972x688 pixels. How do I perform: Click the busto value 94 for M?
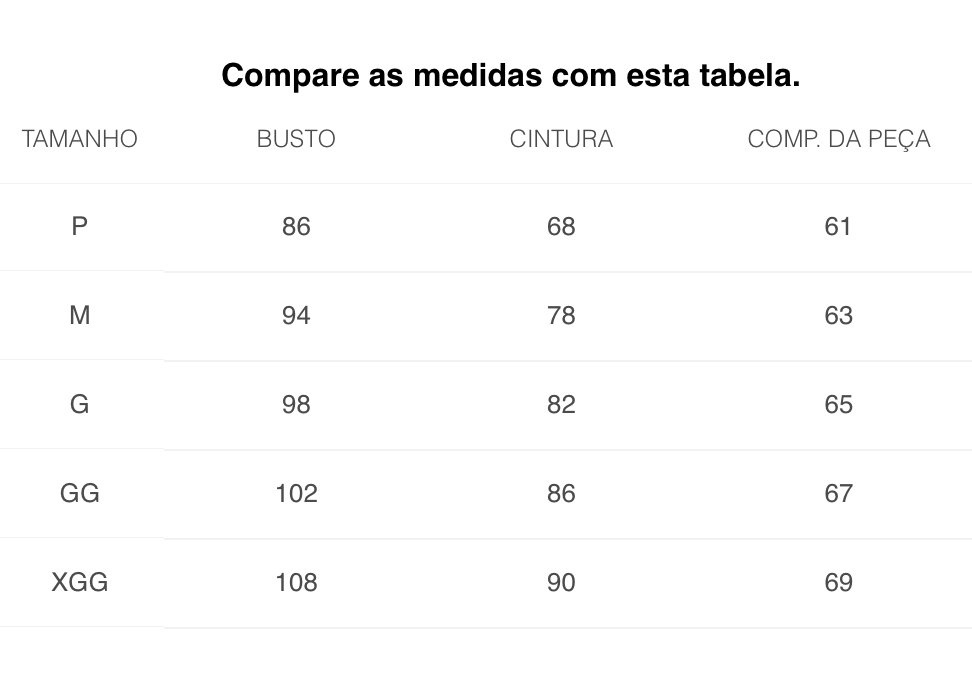click(x=296, y=315)
